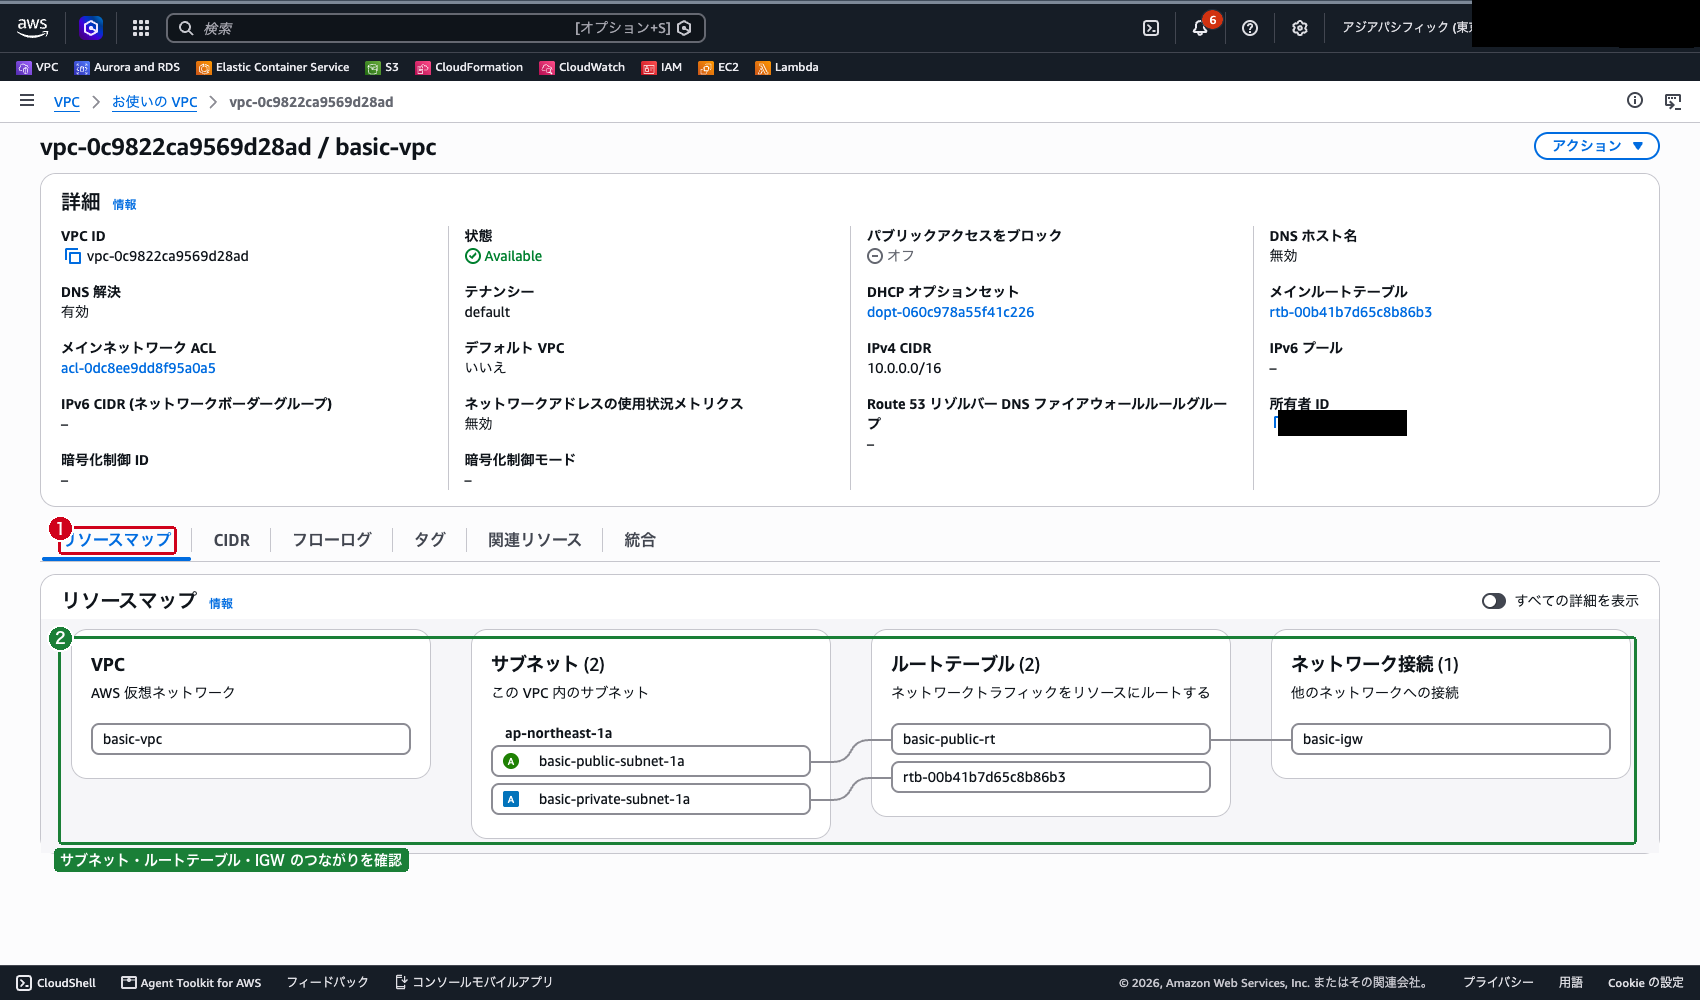Toggle すべての詳細を表示 switch
The image size is (1700, 1000).
1494,601
